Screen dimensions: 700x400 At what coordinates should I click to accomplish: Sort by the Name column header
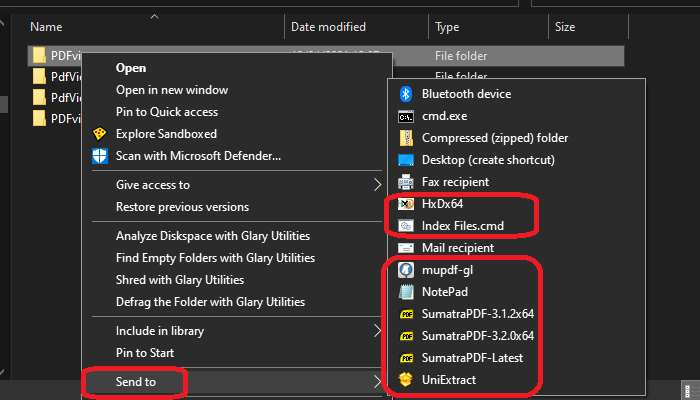(46, 27)
